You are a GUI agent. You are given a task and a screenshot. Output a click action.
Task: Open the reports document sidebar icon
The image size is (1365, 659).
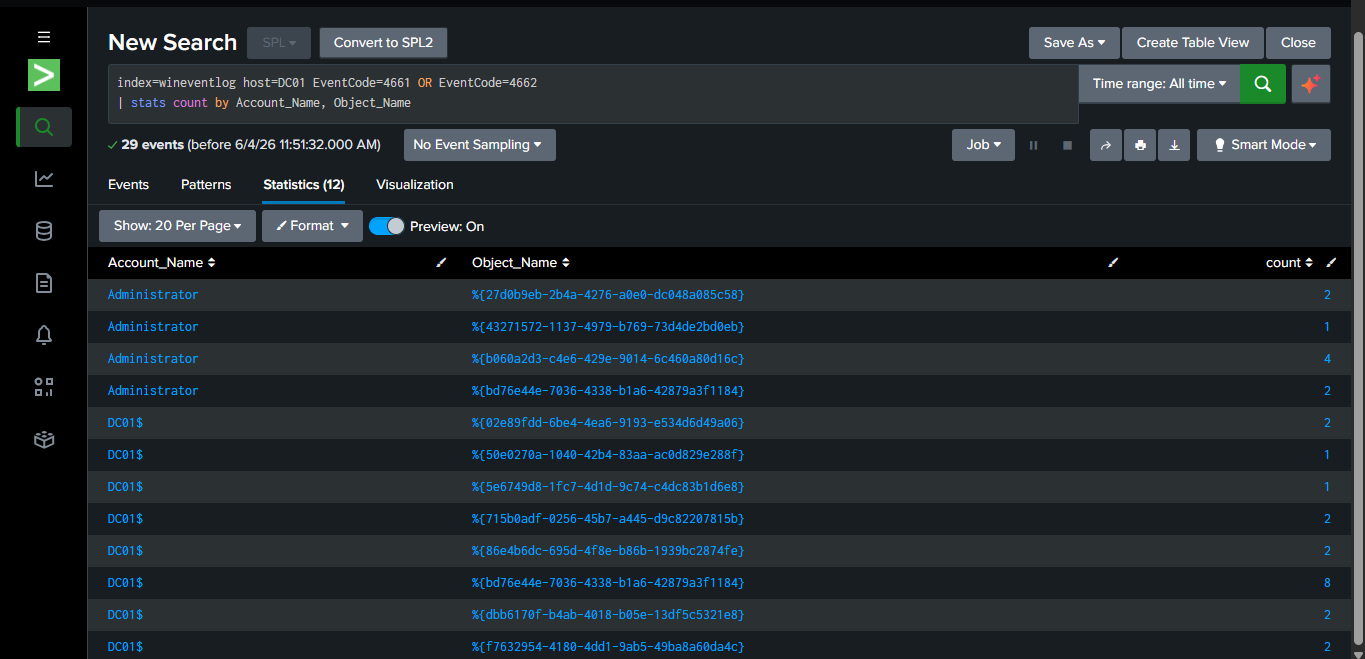(x=44, y=283)
